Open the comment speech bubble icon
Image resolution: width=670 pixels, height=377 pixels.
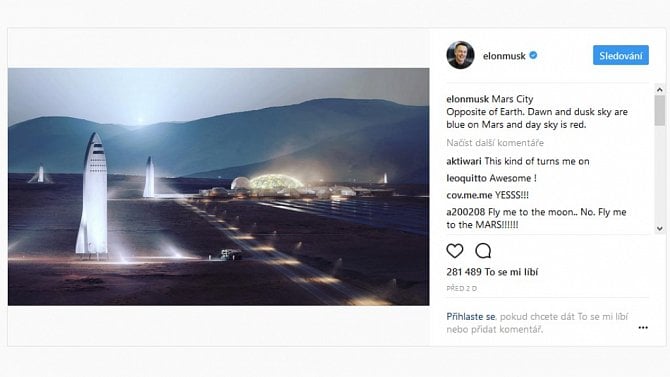(x=483, y=251)
